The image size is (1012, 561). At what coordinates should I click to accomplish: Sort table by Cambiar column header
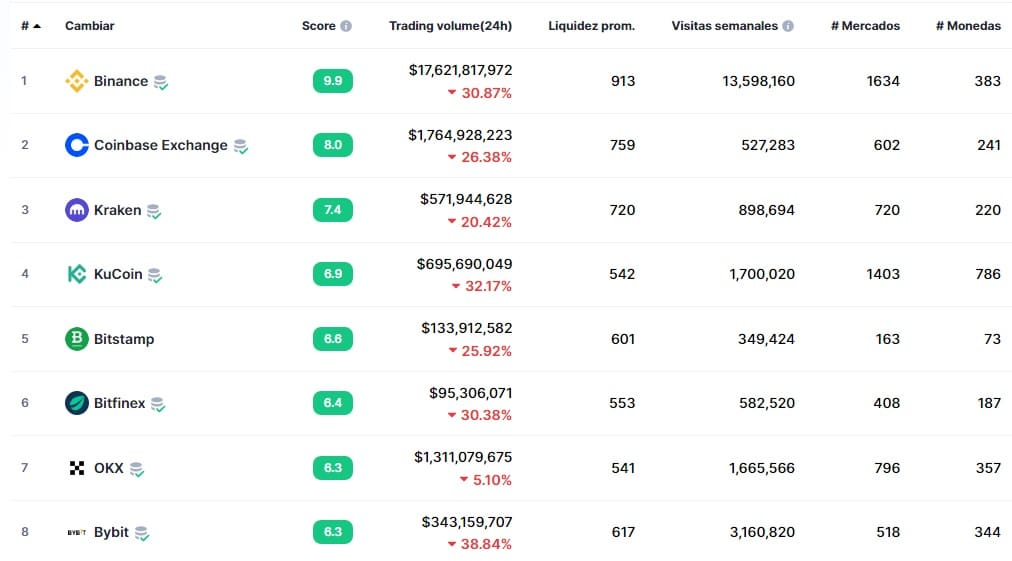pyautogui.click(x=90, y=26)
